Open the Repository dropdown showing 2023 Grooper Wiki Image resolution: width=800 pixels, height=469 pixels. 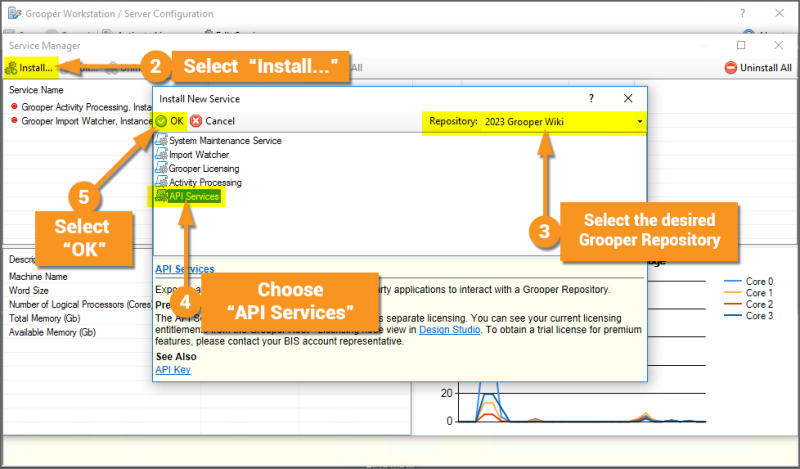(x=563, y=121)
